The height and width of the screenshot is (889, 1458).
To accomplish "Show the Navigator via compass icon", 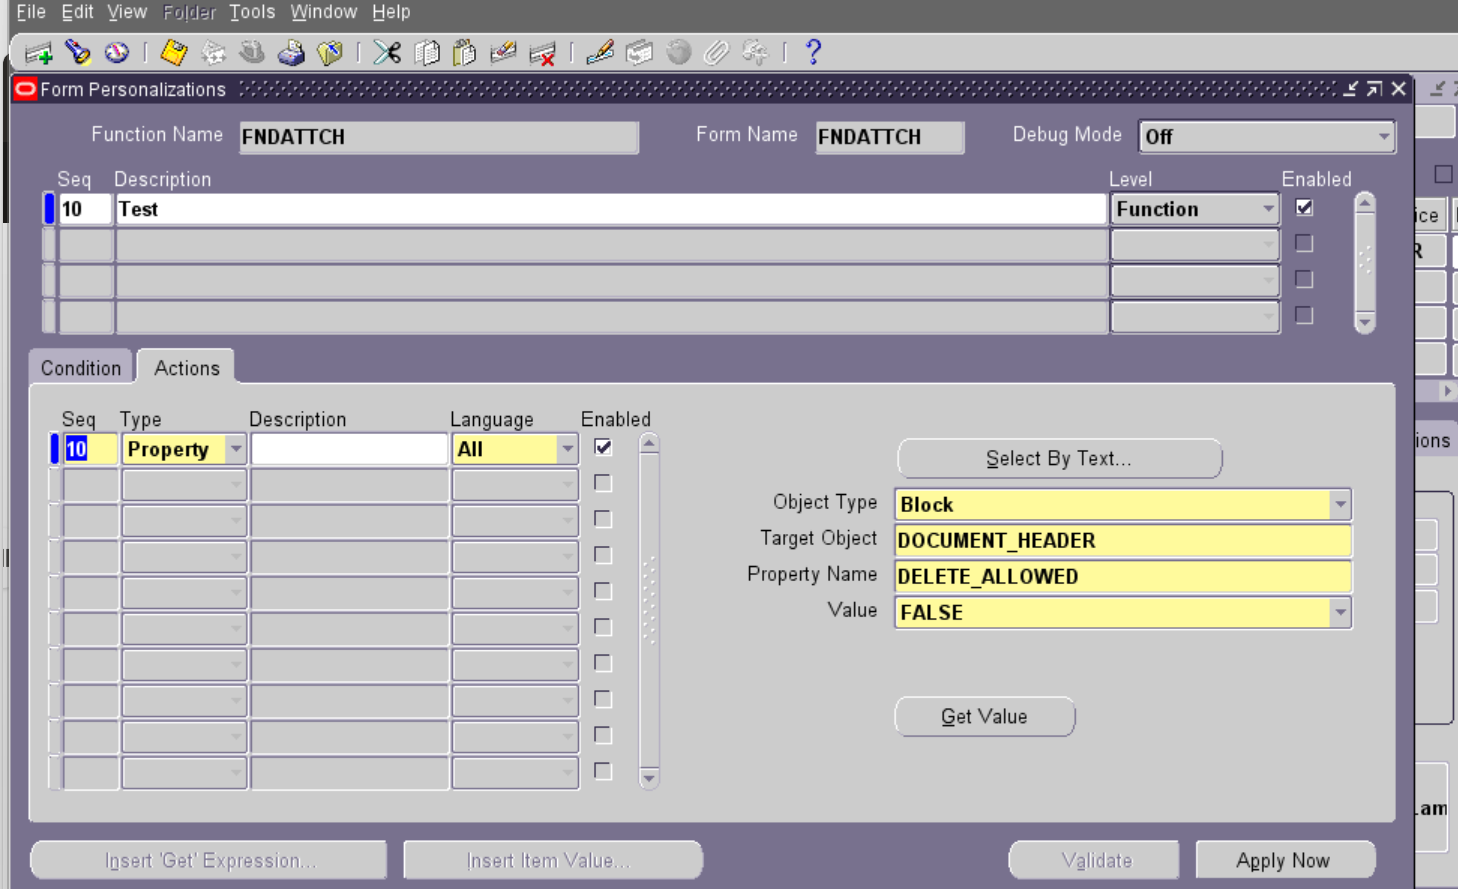I will [117, 52].
